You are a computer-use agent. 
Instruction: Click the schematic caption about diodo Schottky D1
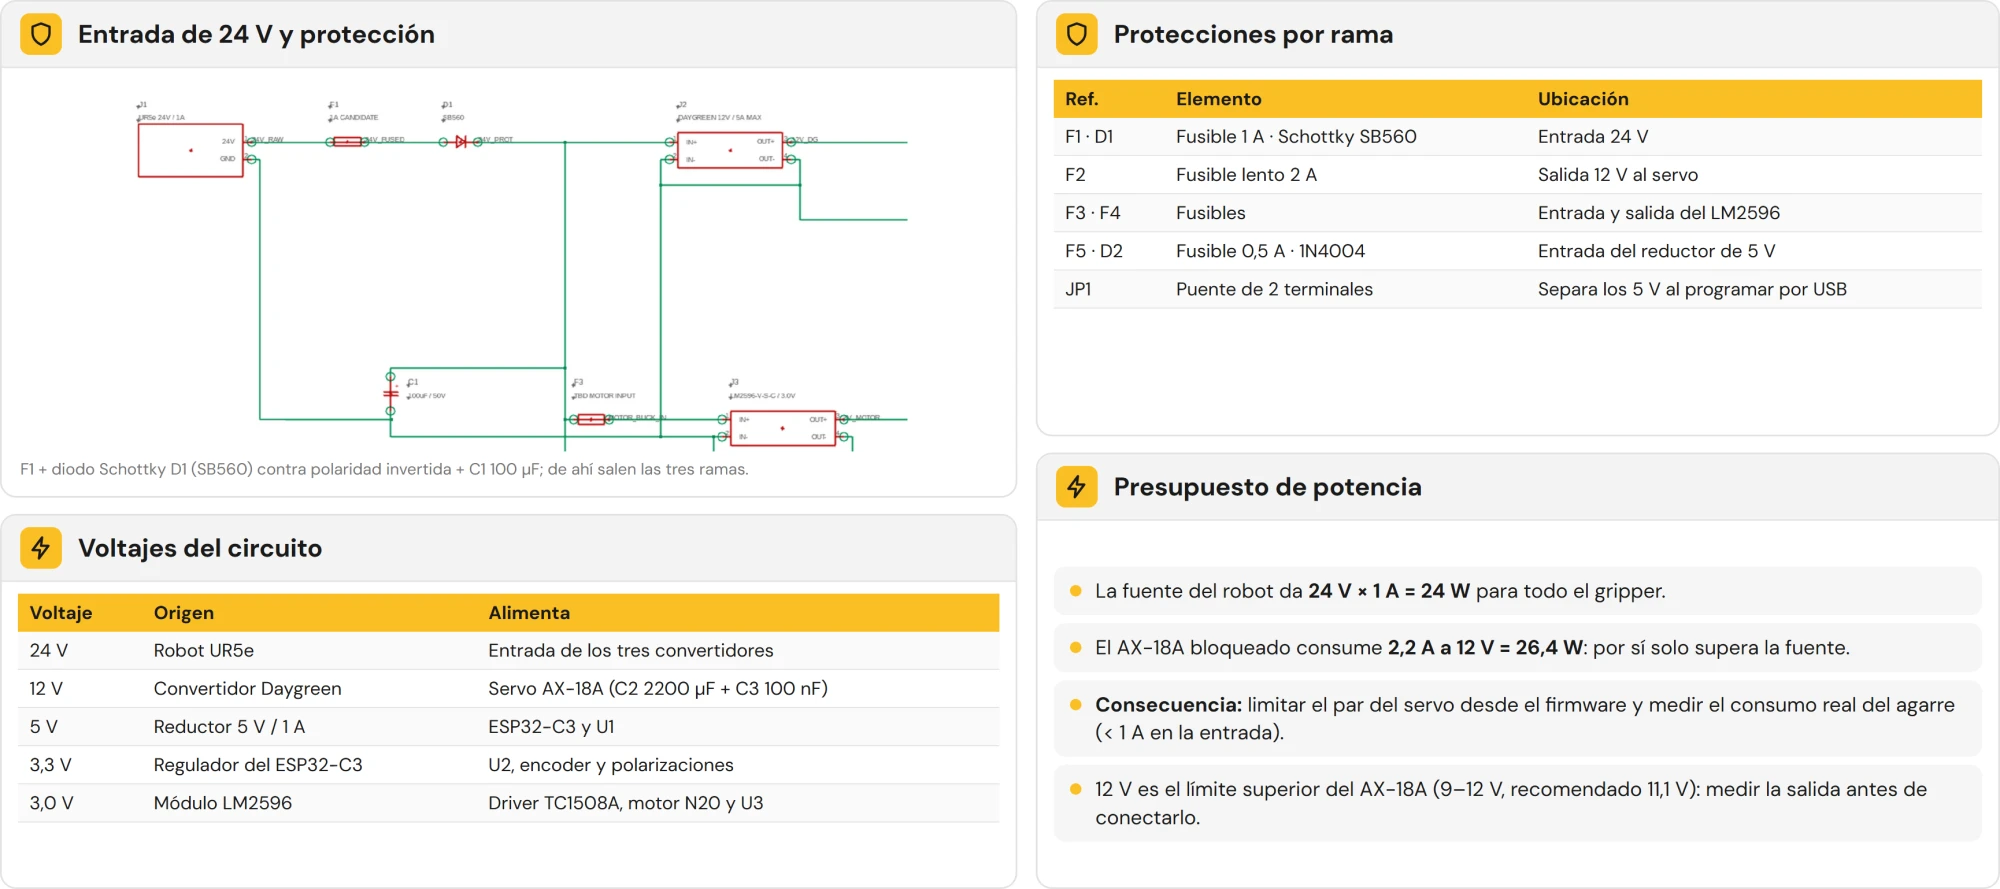384,469
